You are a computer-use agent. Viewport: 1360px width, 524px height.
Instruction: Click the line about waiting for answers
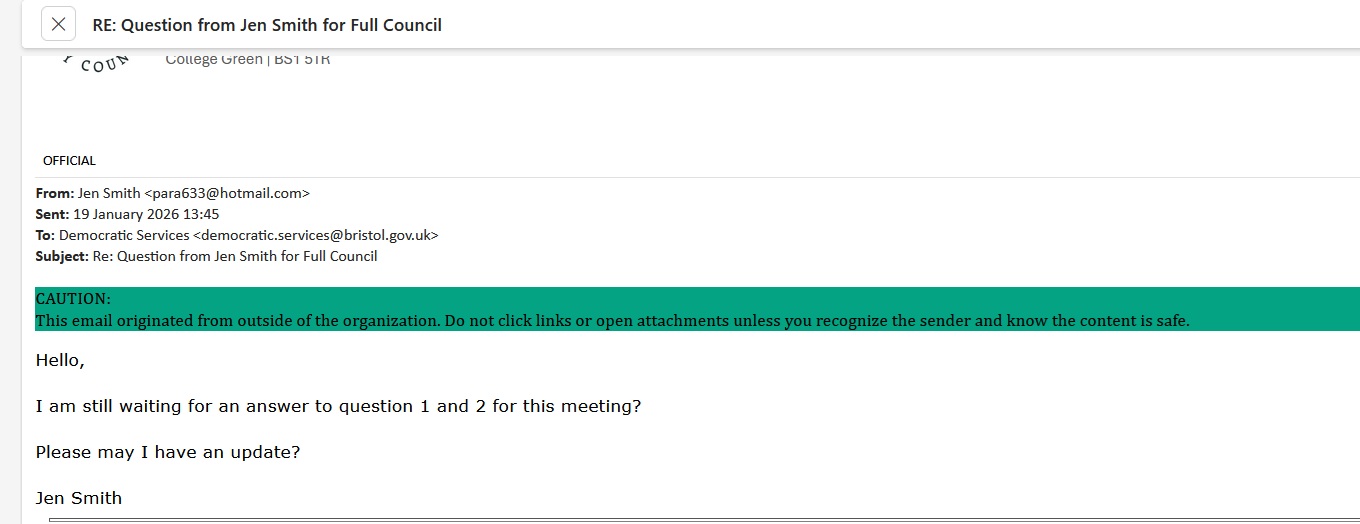point(338,407)
